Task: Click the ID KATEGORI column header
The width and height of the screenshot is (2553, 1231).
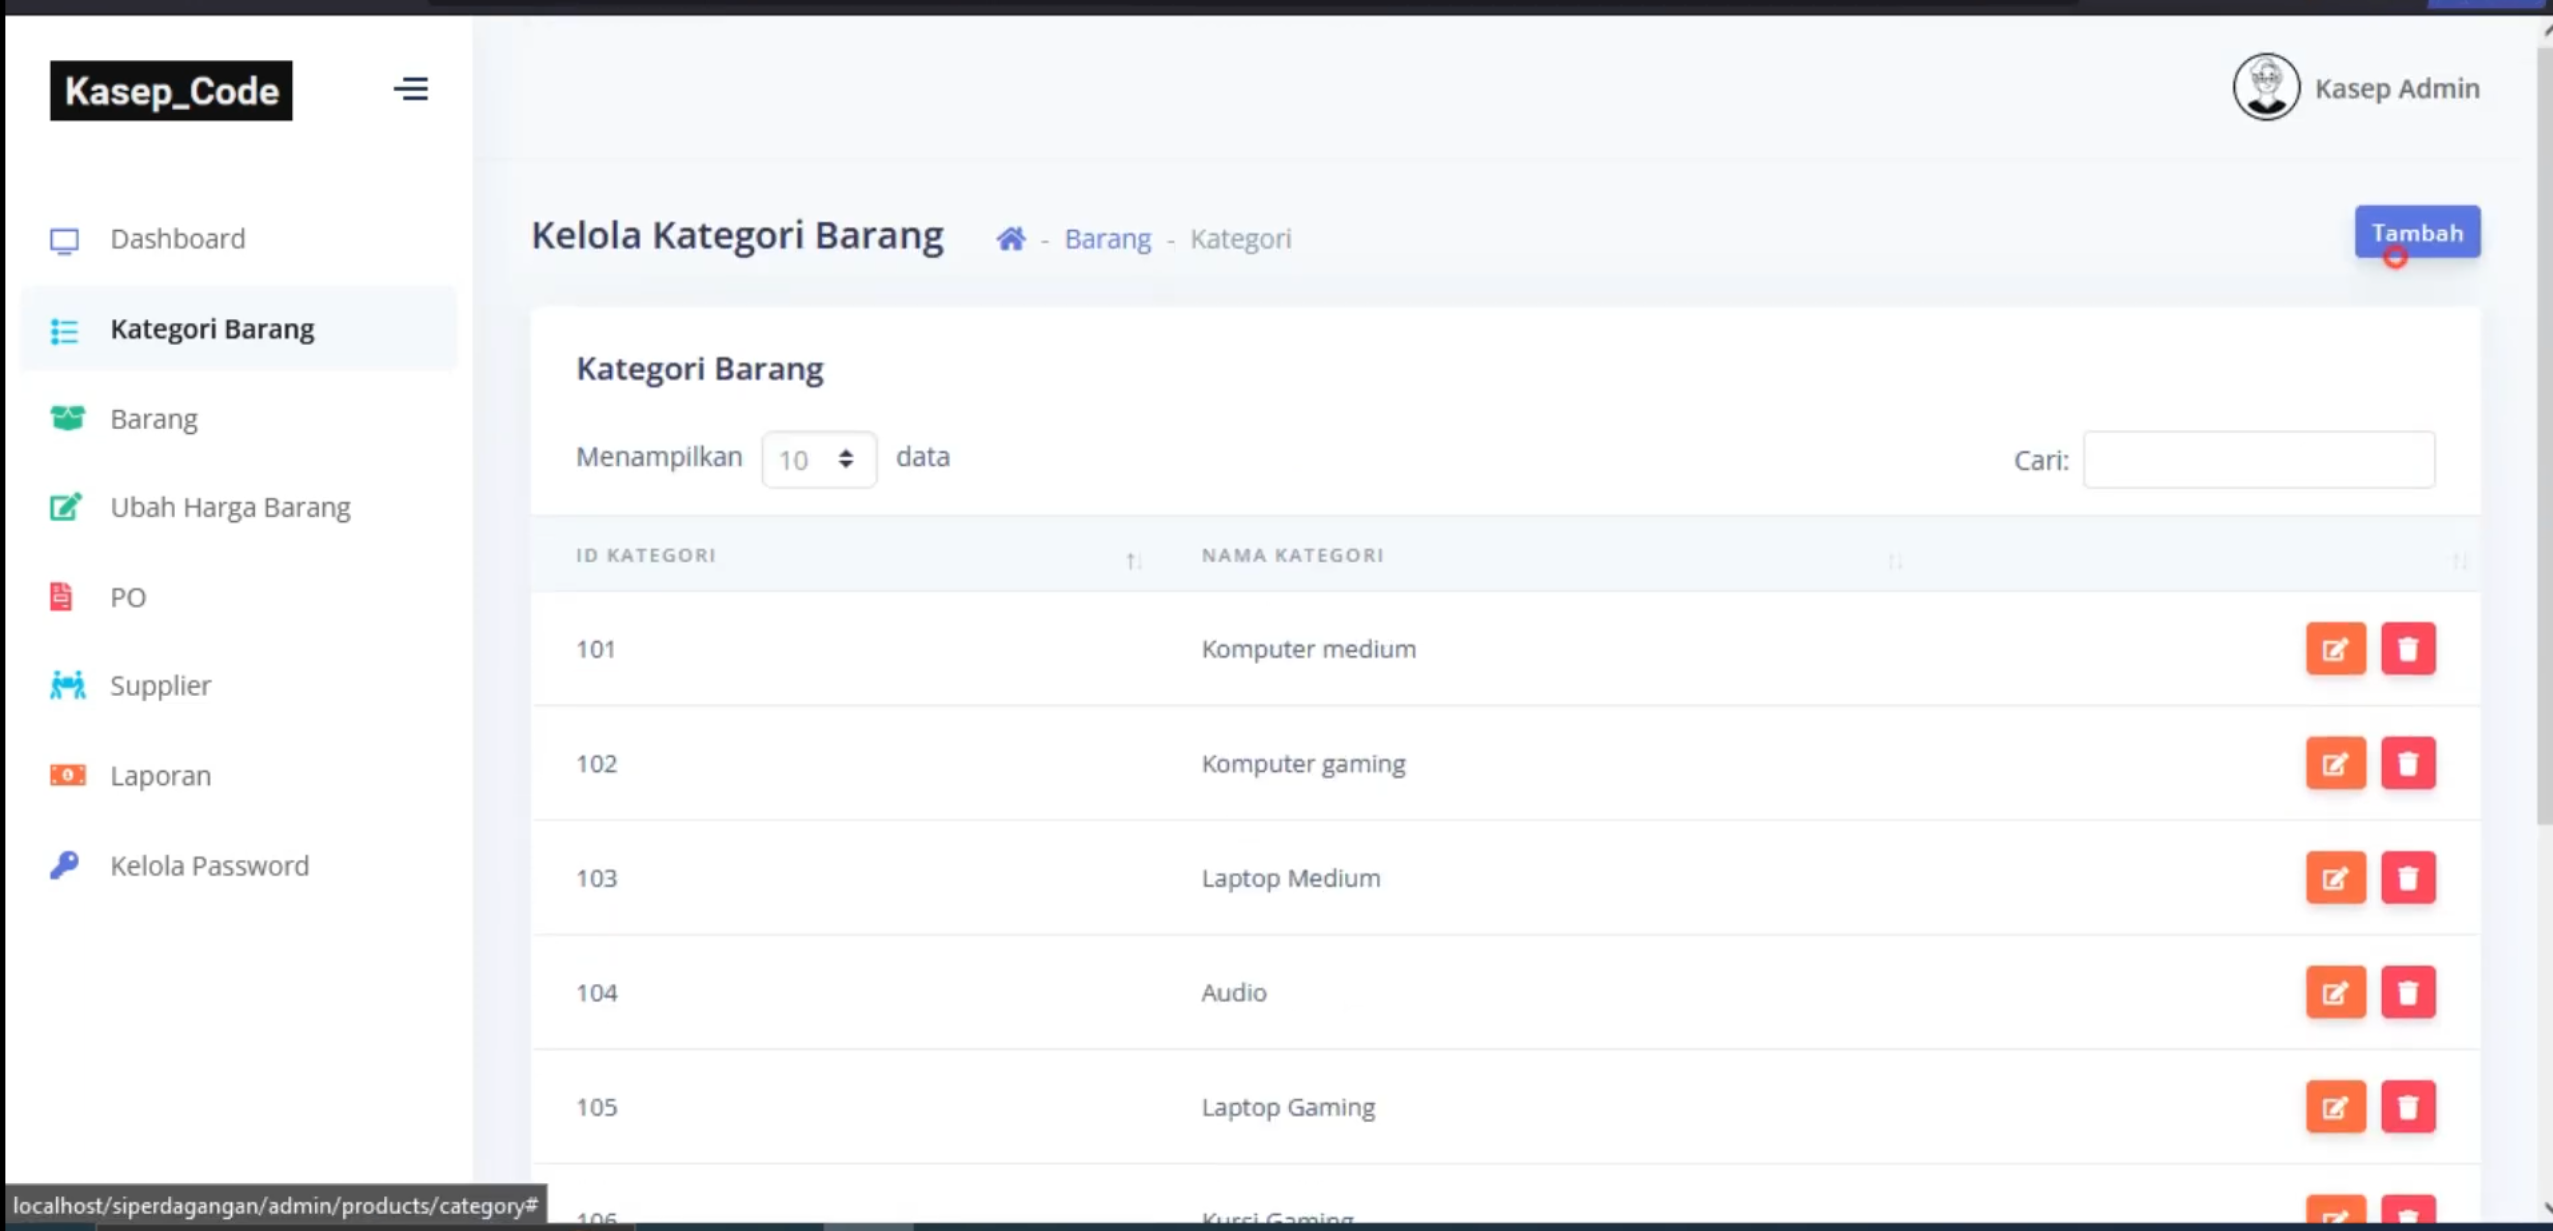Action: coord(646,555)
